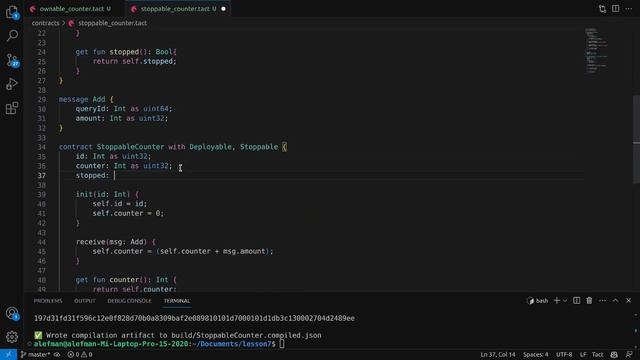Viewport: 640px width, 360px height.
Task: Open the launch profile dropdown arrow next to plus
Action: click(x=565, y=301)
